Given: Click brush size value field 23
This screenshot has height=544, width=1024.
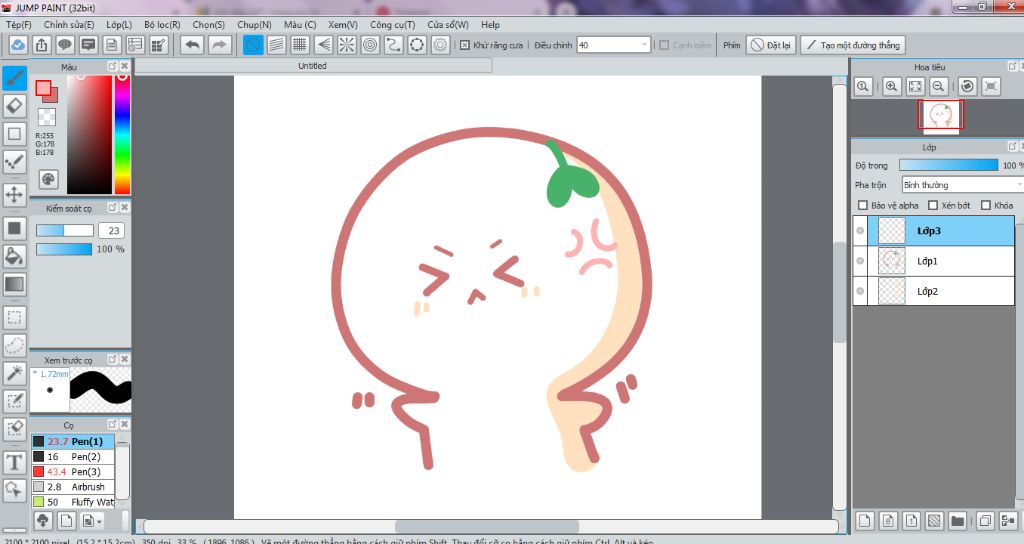Looking at the screenshot, I should coord(112,231).
